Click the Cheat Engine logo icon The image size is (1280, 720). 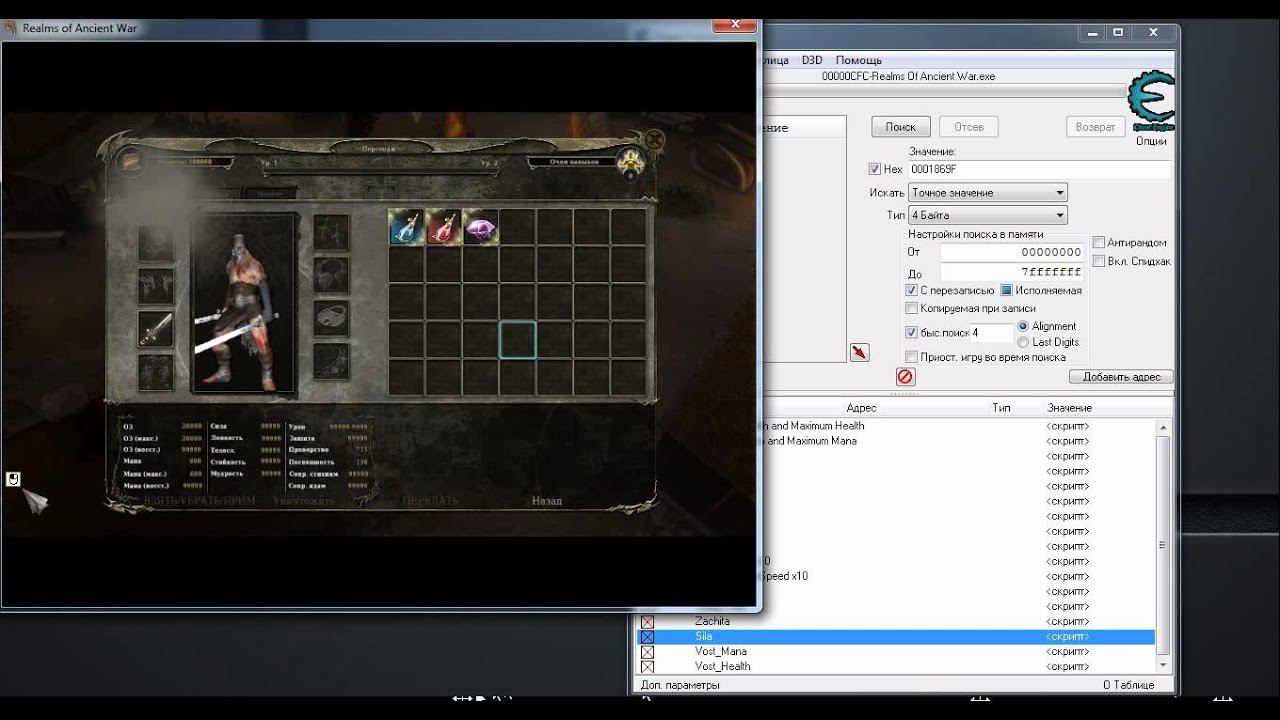[1150, 100]
